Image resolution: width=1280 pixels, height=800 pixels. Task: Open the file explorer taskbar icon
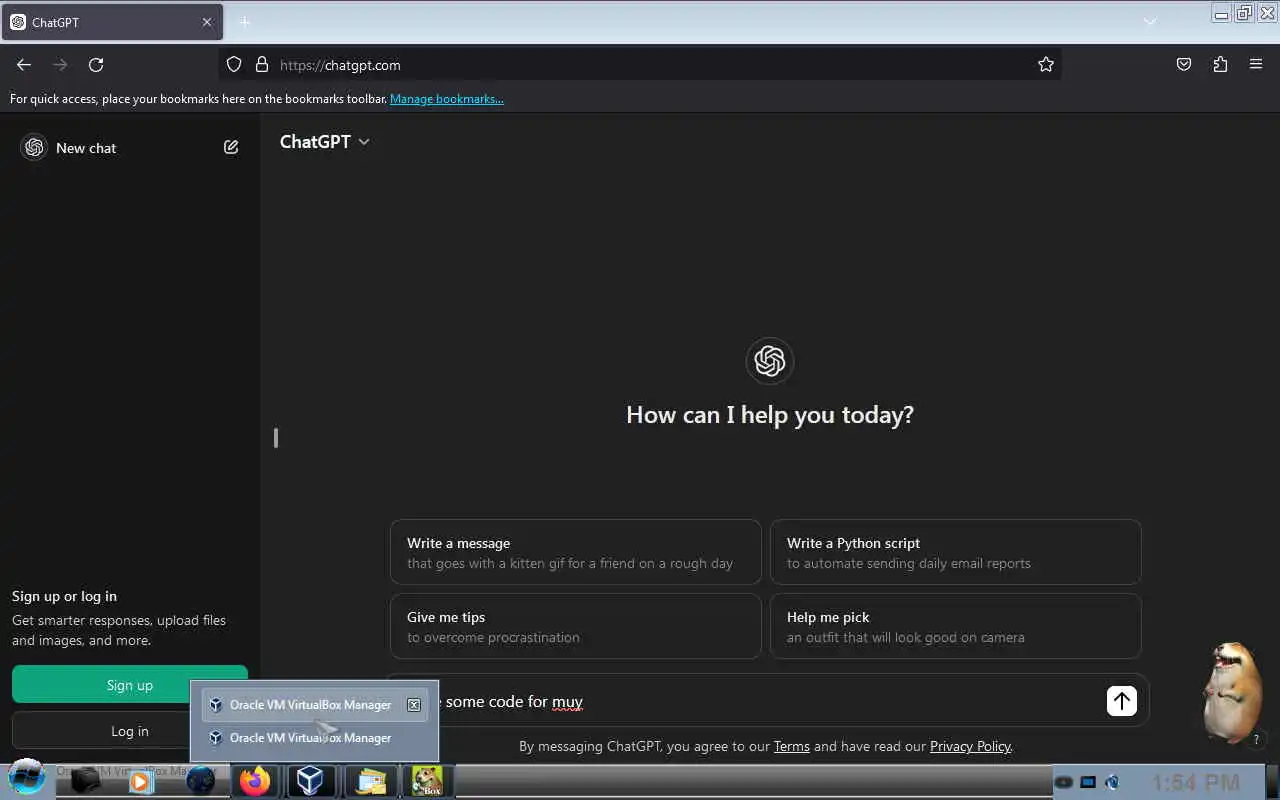click(x=371, y=780)
